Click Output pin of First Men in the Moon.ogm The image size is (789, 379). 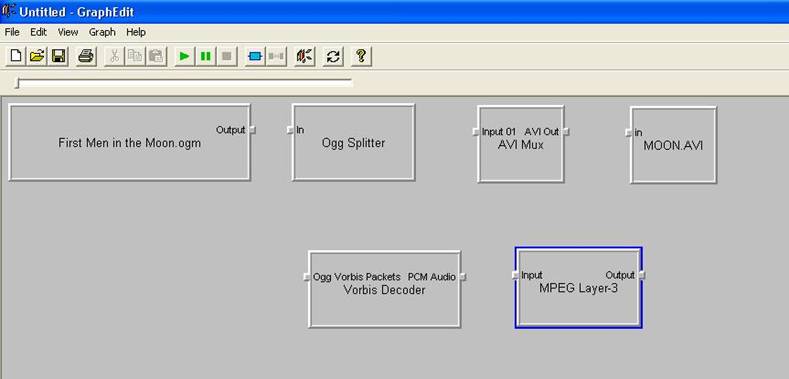pos(253,130)
